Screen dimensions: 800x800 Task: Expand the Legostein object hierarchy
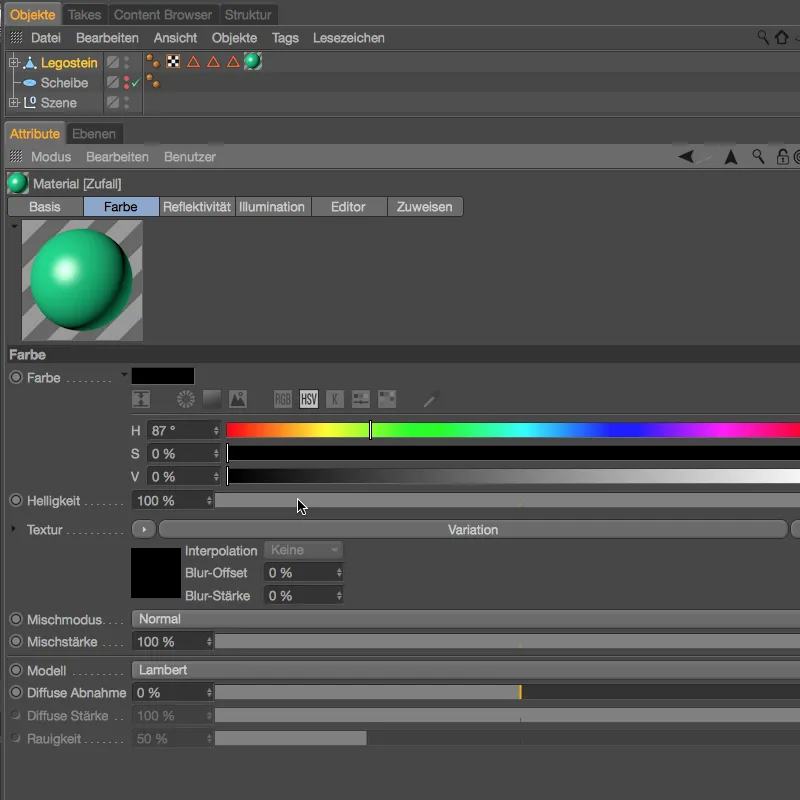point(14,62)
